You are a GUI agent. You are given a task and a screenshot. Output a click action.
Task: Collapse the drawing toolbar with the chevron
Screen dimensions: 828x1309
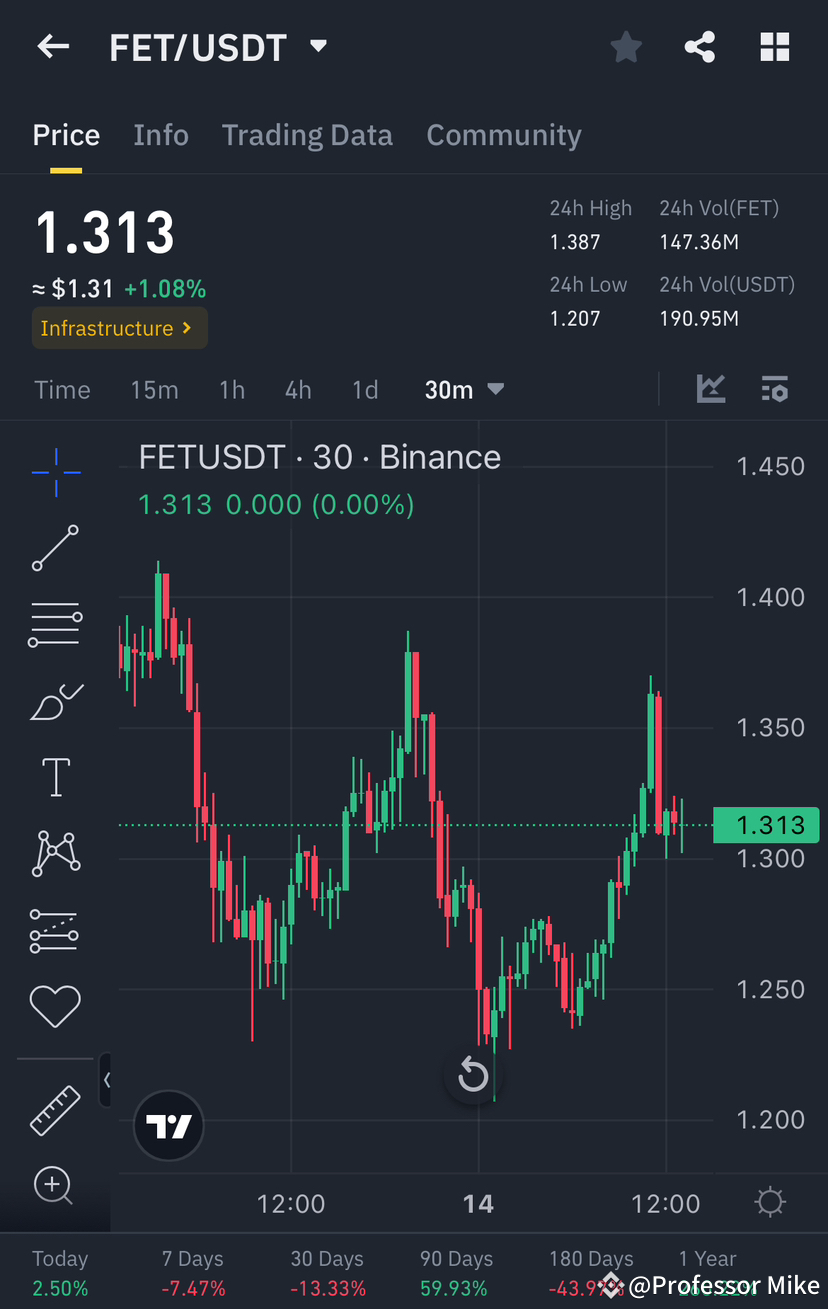107,1080
